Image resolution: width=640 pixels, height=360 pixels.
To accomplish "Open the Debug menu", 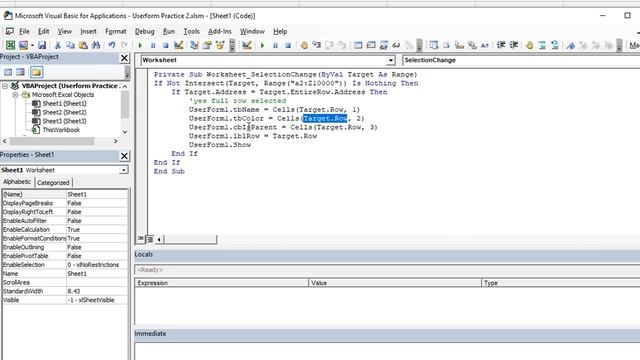I will pos(144,31).
